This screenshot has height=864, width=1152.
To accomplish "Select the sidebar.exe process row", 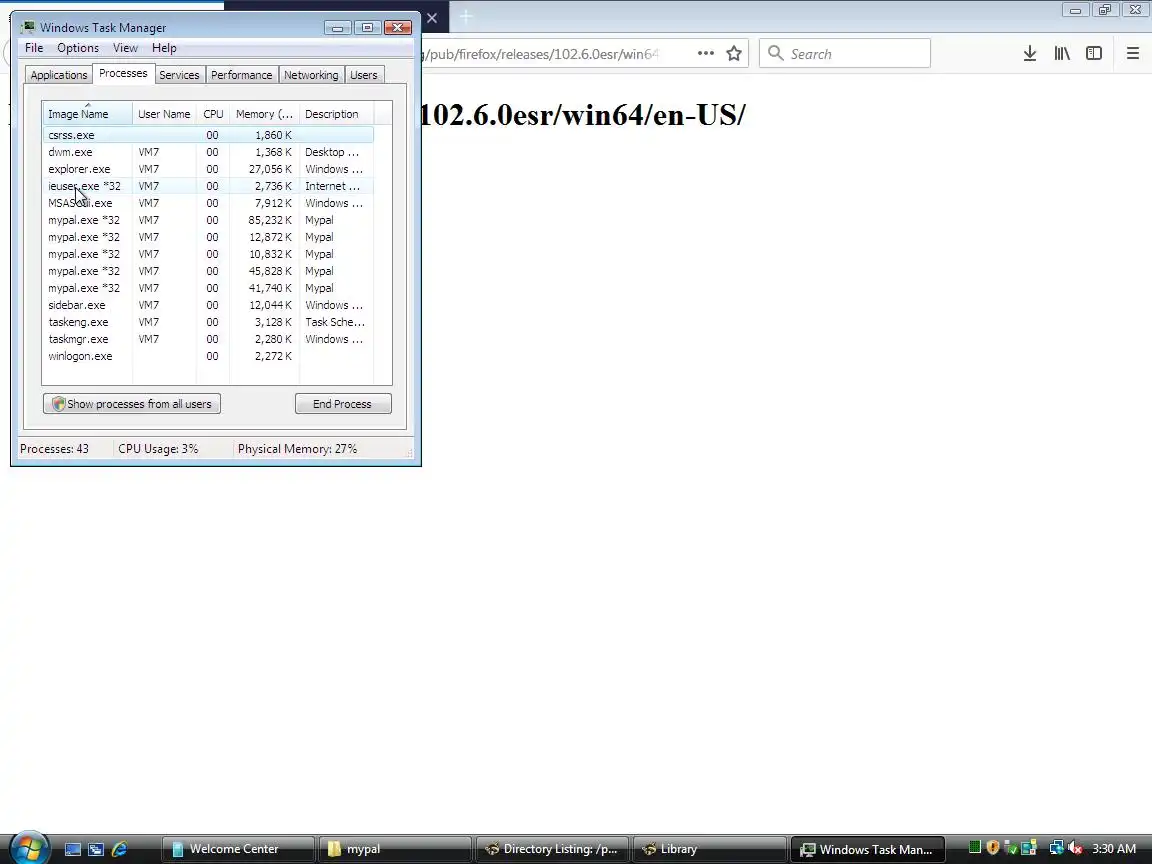I will coord(208,305).
